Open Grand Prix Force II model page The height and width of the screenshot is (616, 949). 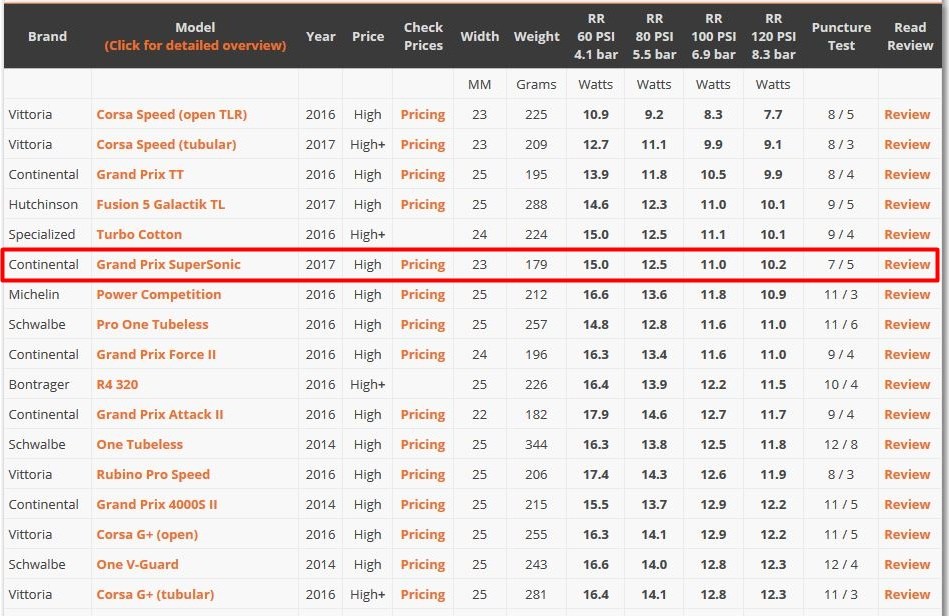(x=156, y=355)
